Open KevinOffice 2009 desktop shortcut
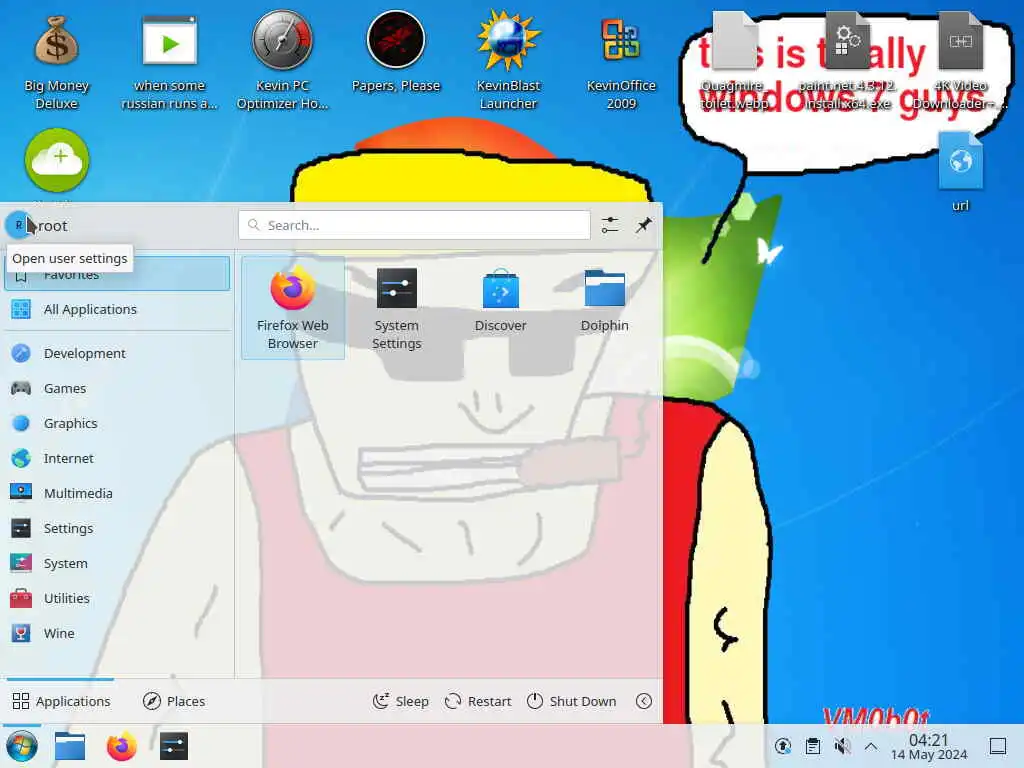Image resolution: width=1024 pixels, height=768 pixels. click(x=621, y=62)
